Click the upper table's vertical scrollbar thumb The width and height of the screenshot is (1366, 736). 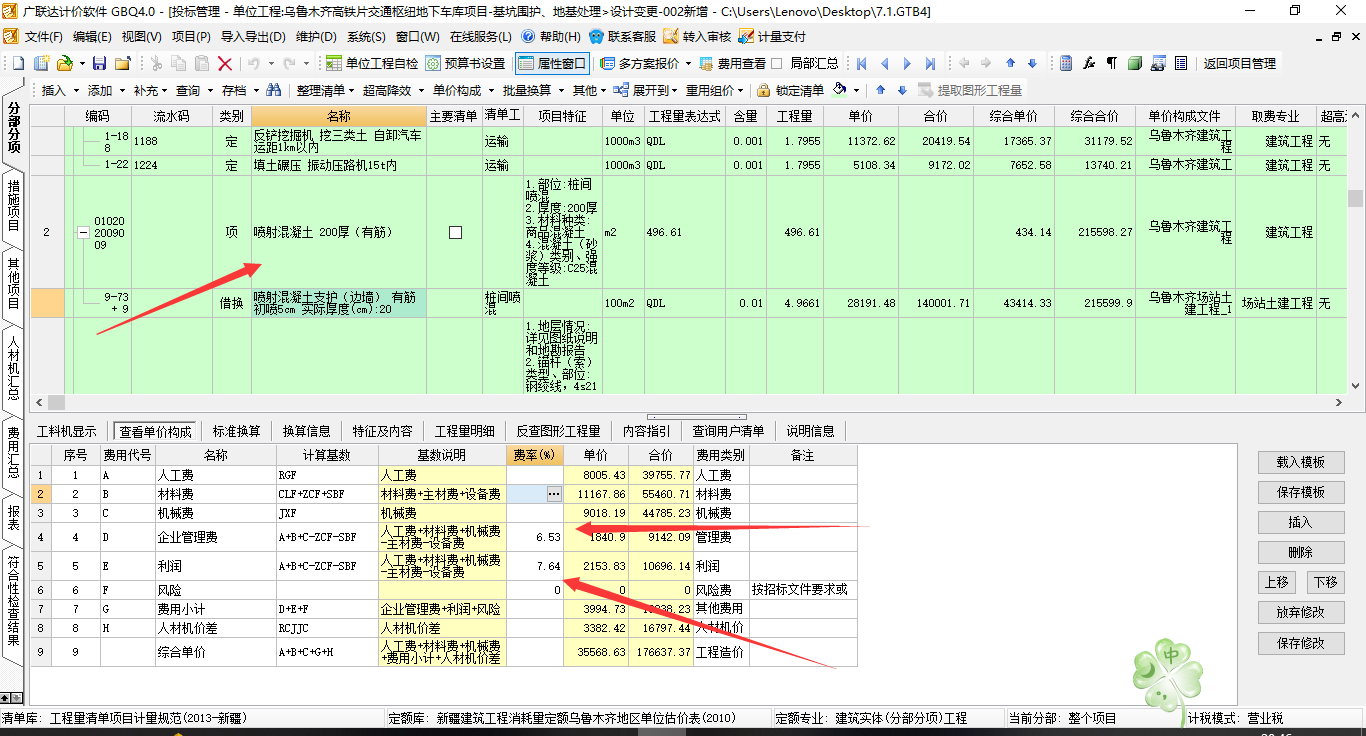[1355, 197]
